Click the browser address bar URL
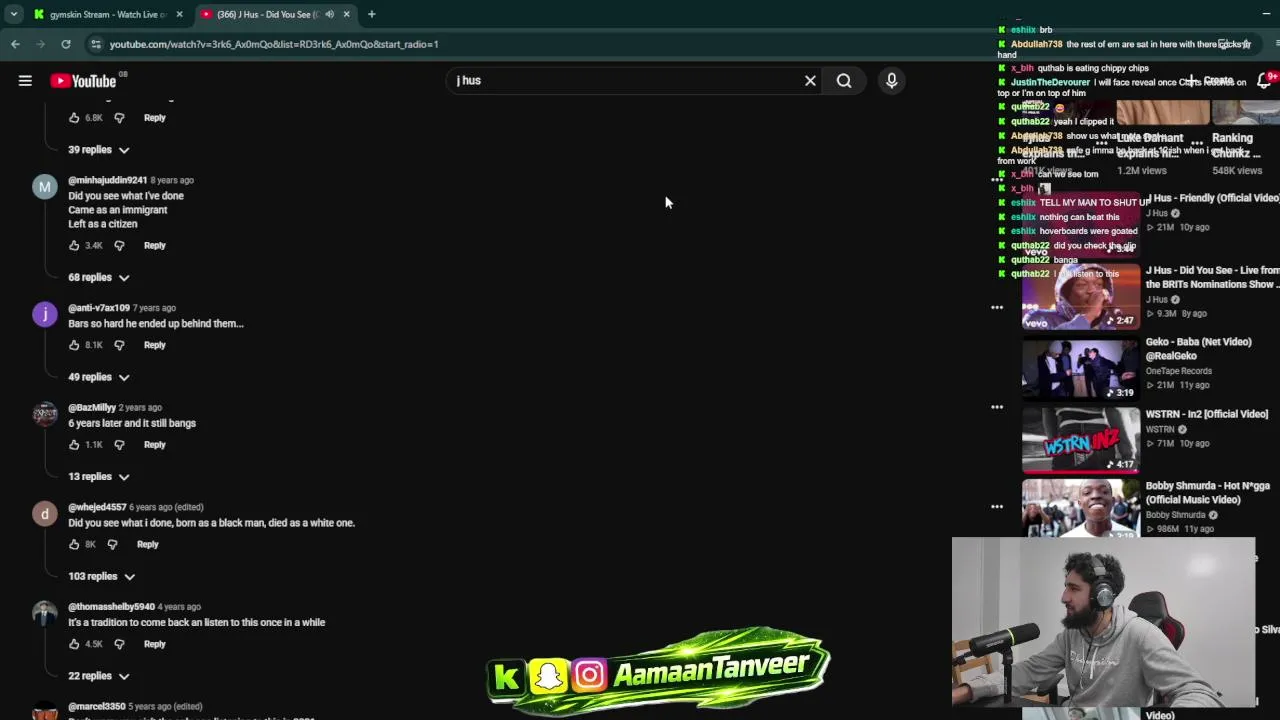This screenshot has width=1280, height=720. point(274,44)
